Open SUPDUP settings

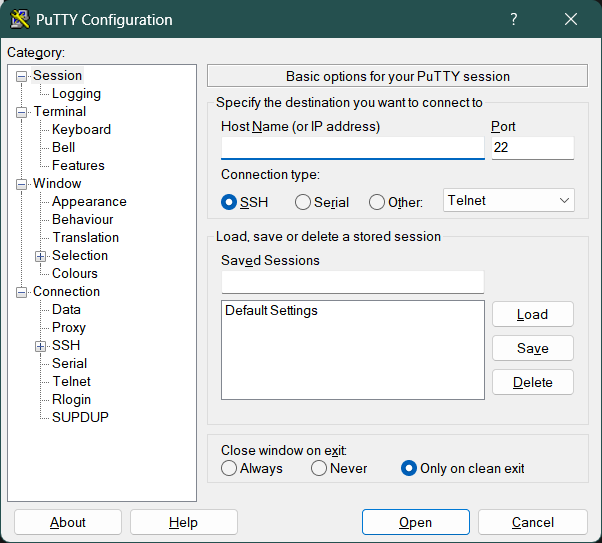tap(80, 417)
